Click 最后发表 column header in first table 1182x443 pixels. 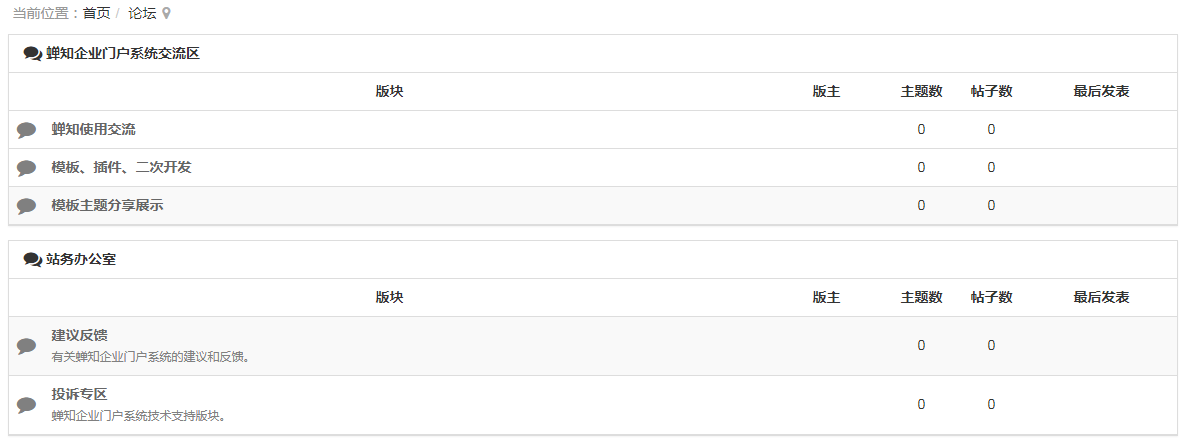[x=1101, y=92]
